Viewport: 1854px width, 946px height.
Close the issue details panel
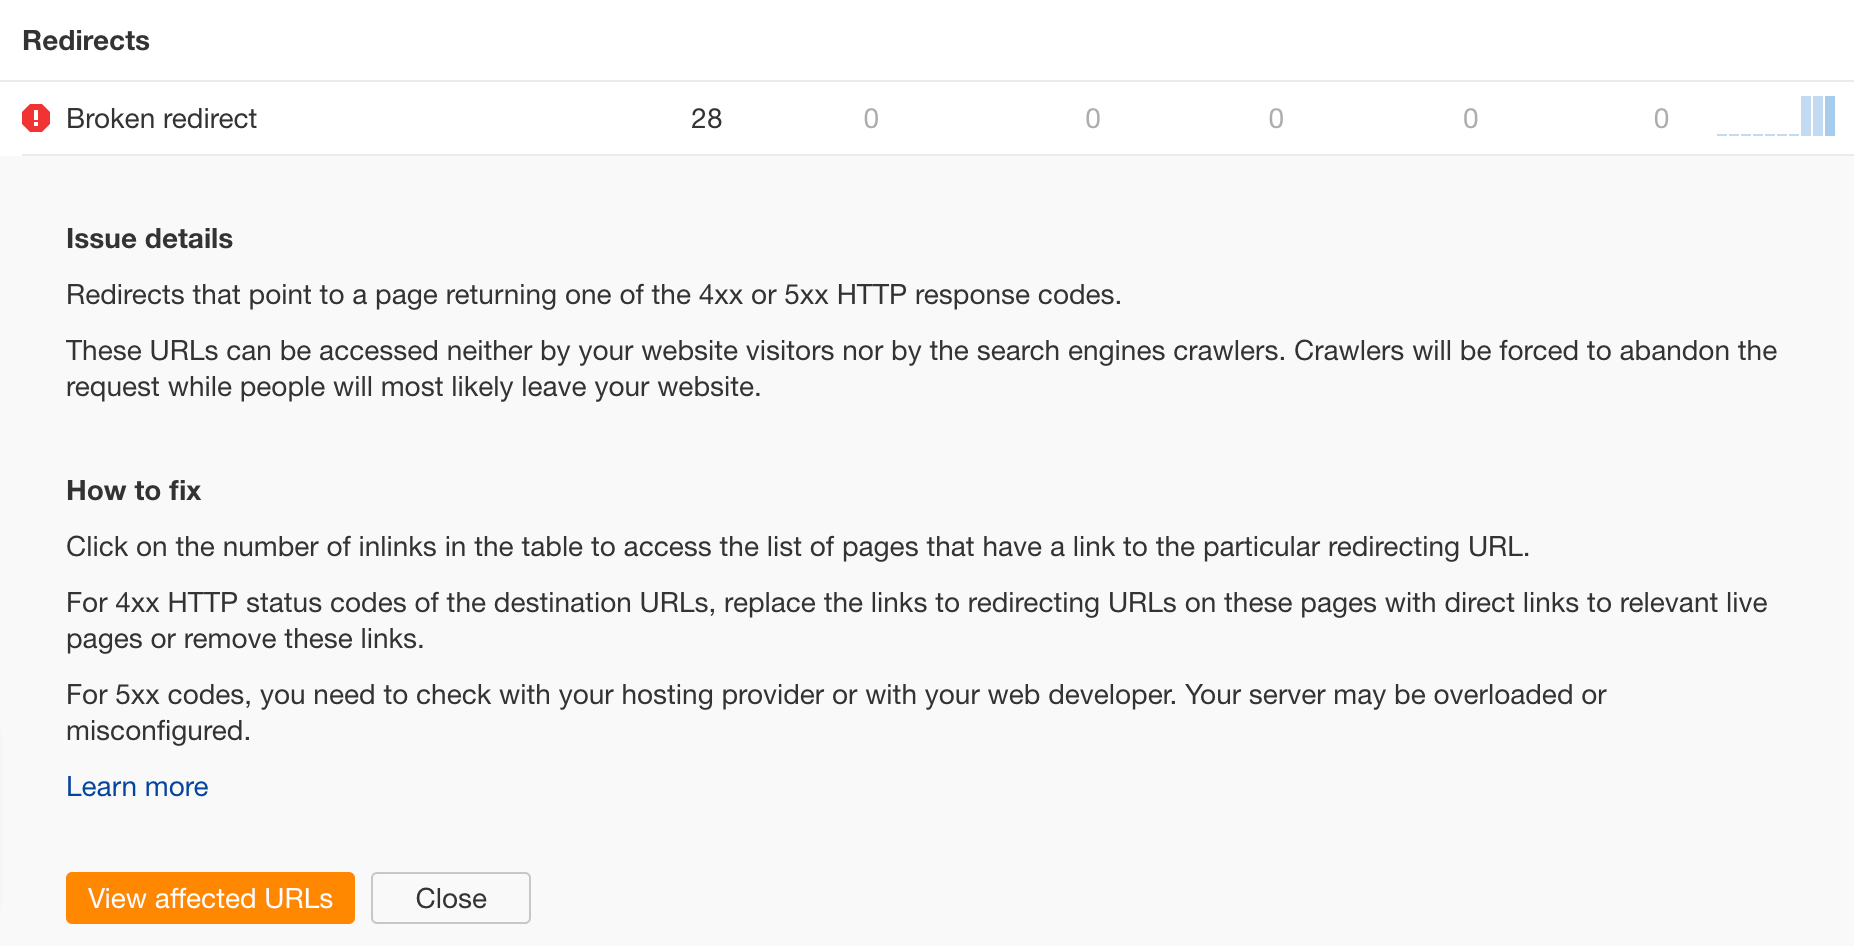pos(450,898)
